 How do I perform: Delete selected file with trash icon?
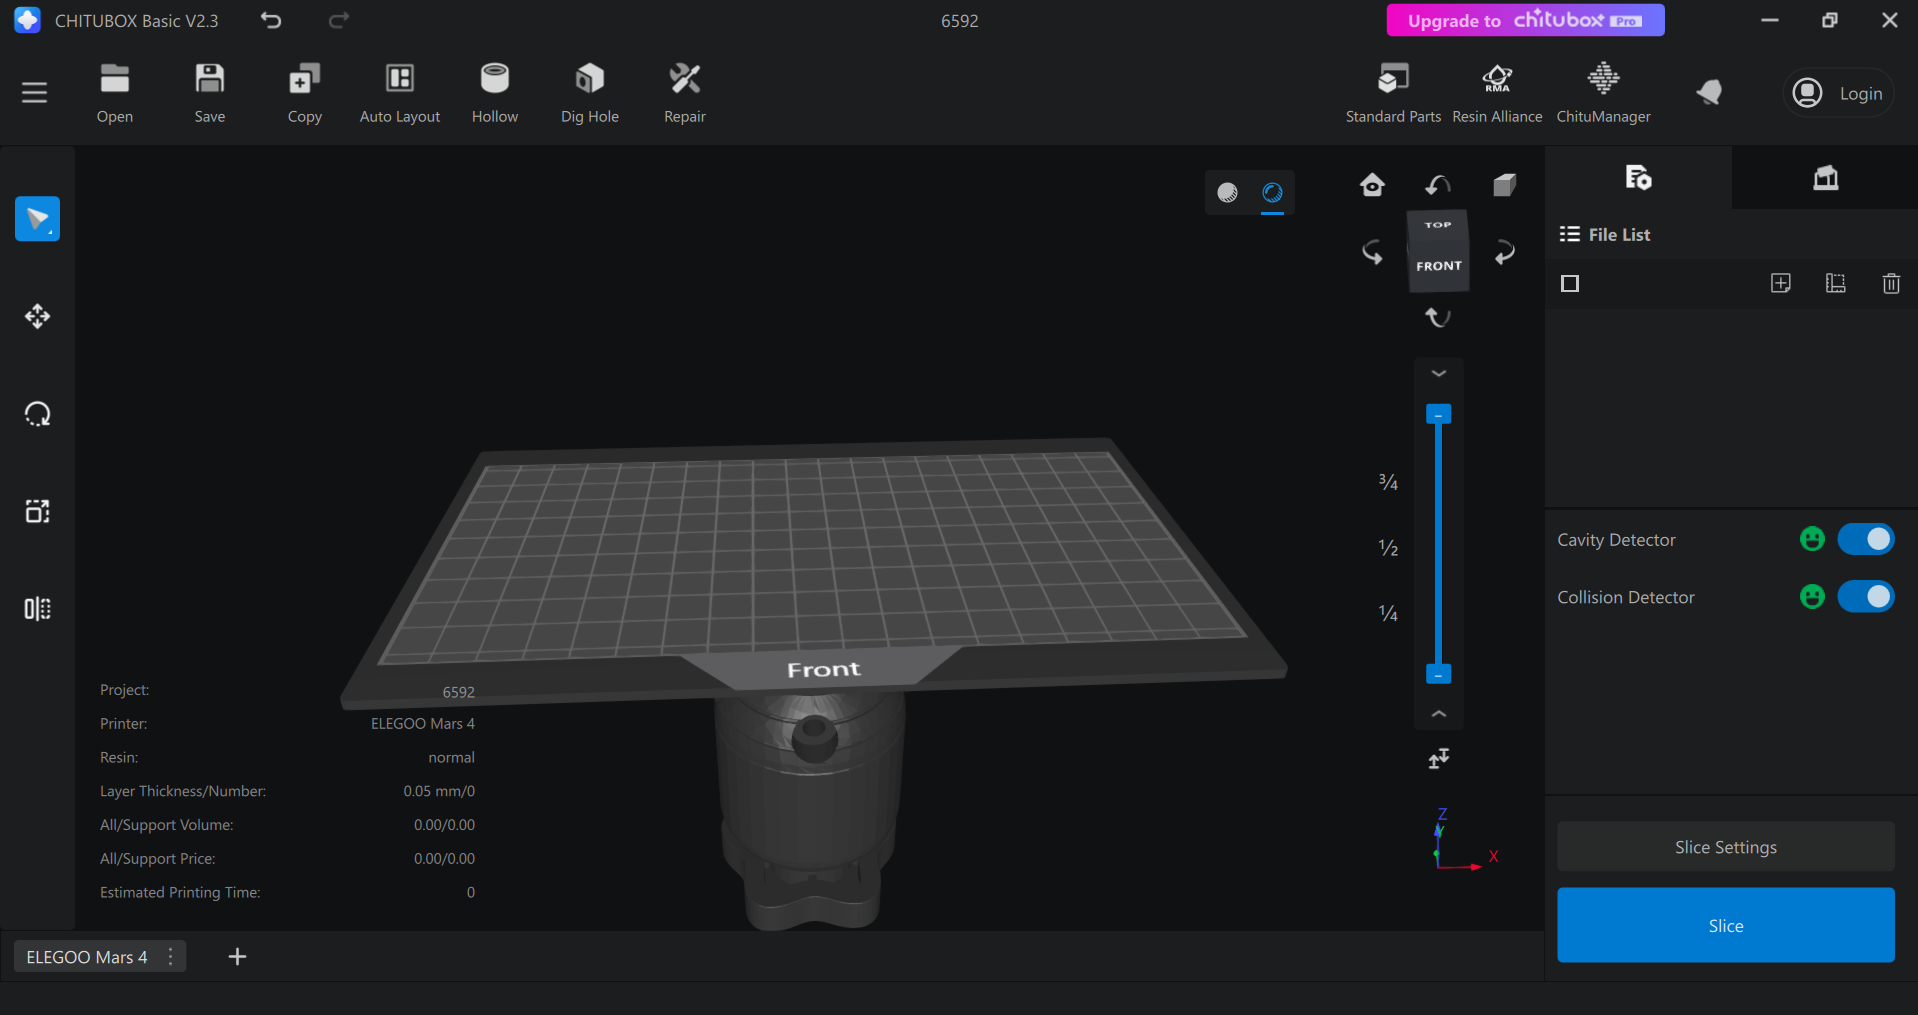pos(1890,284)
